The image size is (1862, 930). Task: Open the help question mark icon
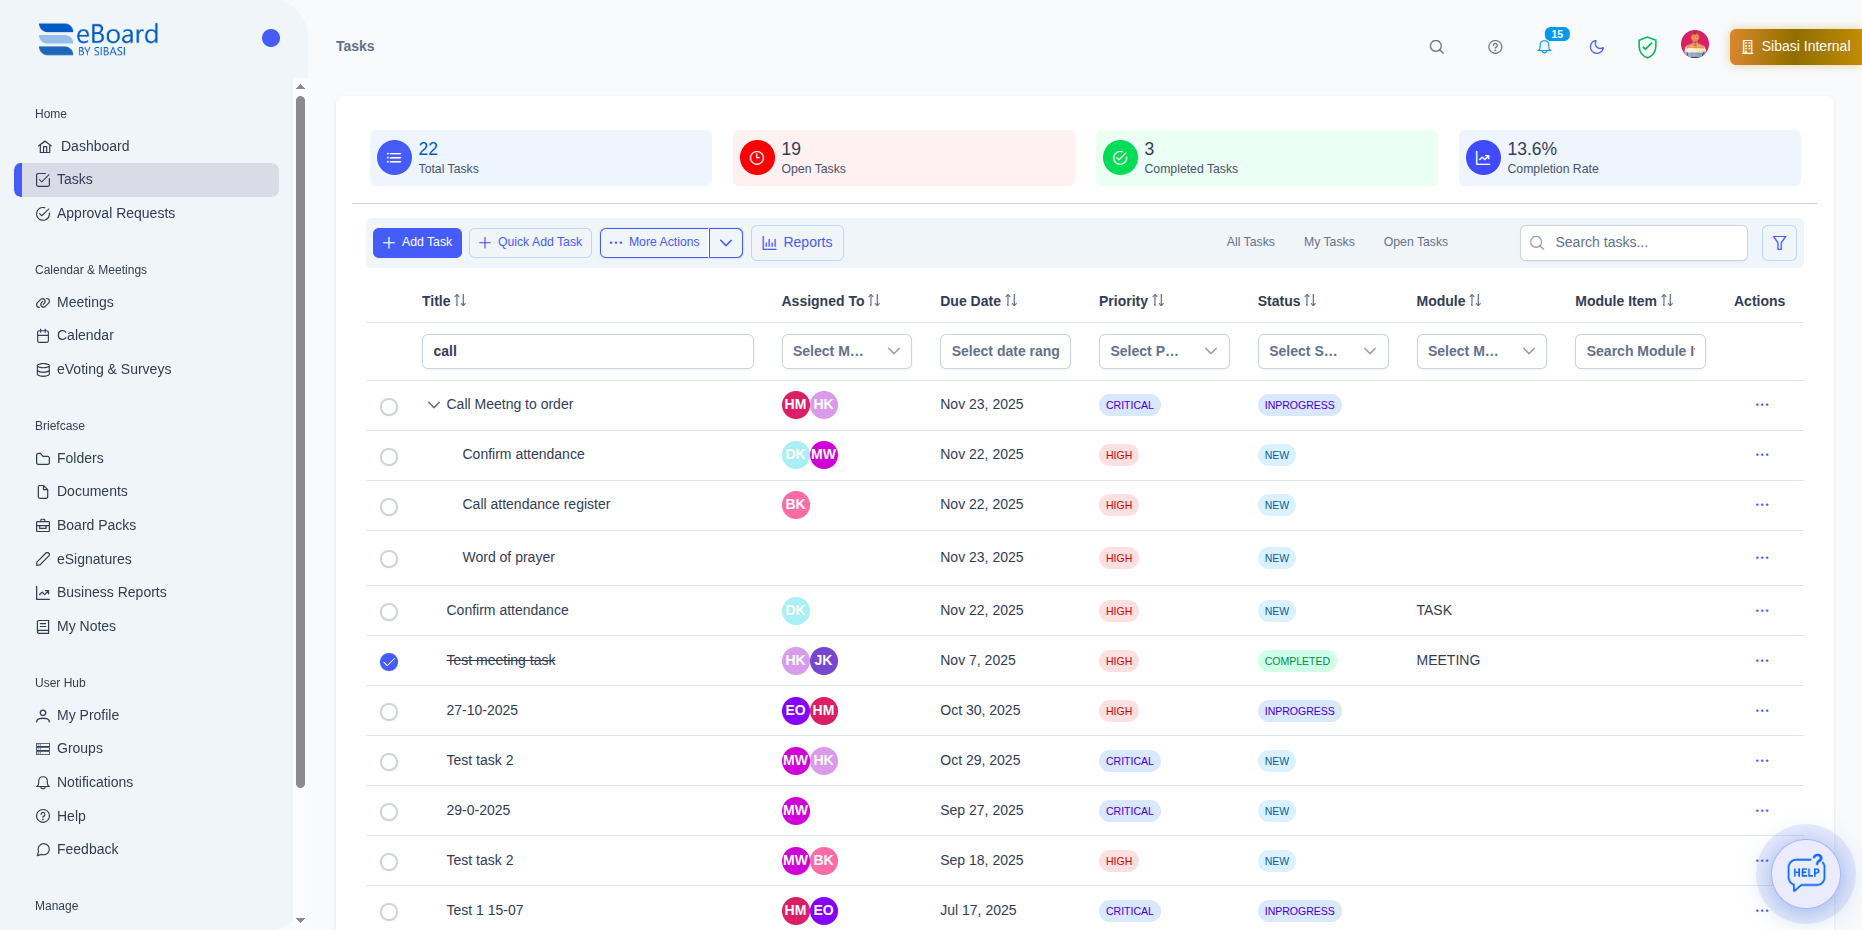point(1495,47)
